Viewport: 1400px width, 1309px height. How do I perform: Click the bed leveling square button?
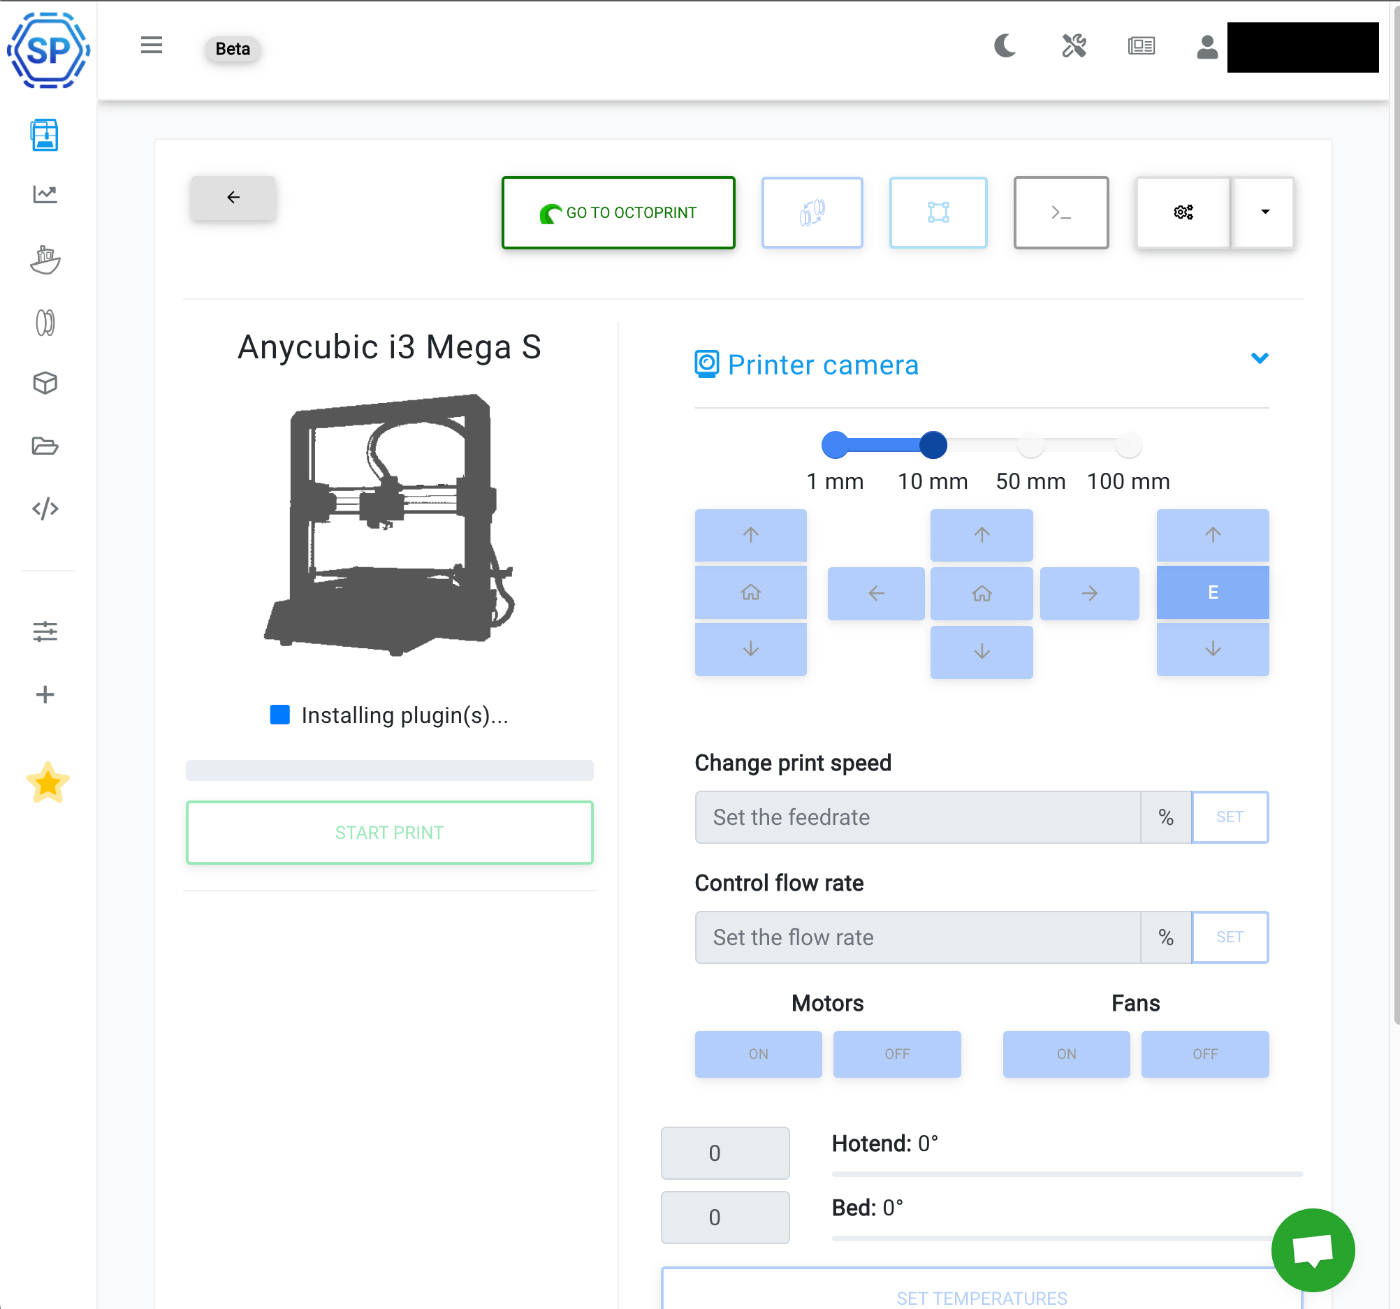tap(938, 213)
